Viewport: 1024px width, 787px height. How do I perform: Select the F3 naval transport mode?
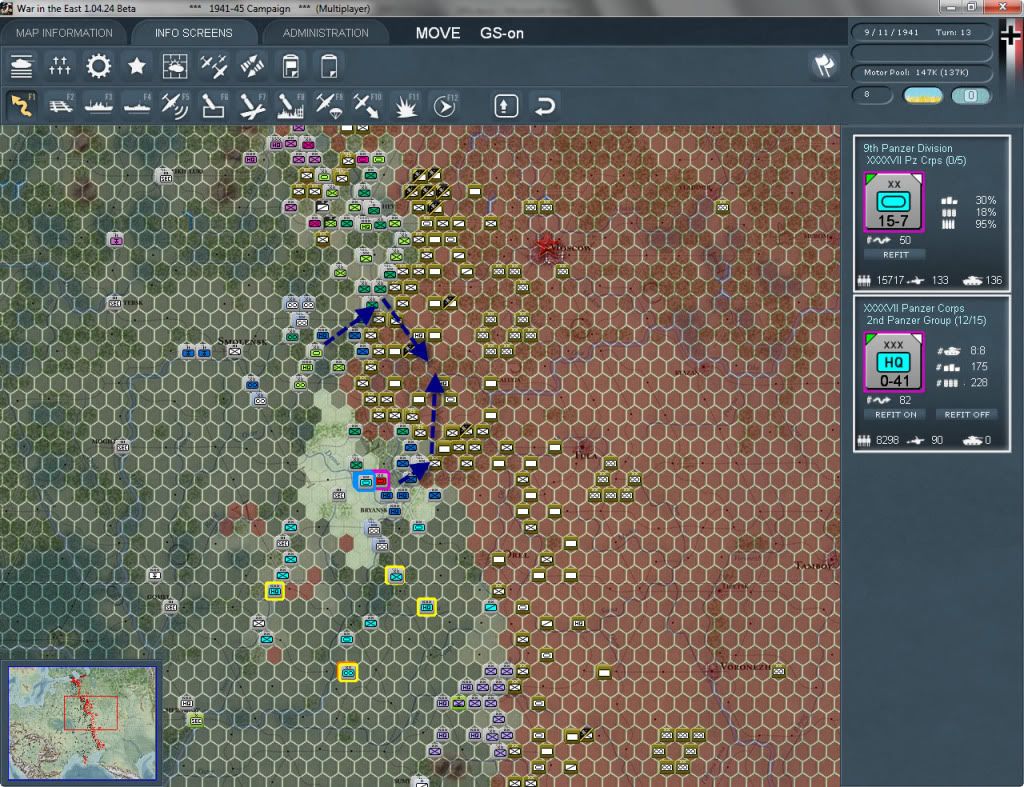tap(99, 105)
